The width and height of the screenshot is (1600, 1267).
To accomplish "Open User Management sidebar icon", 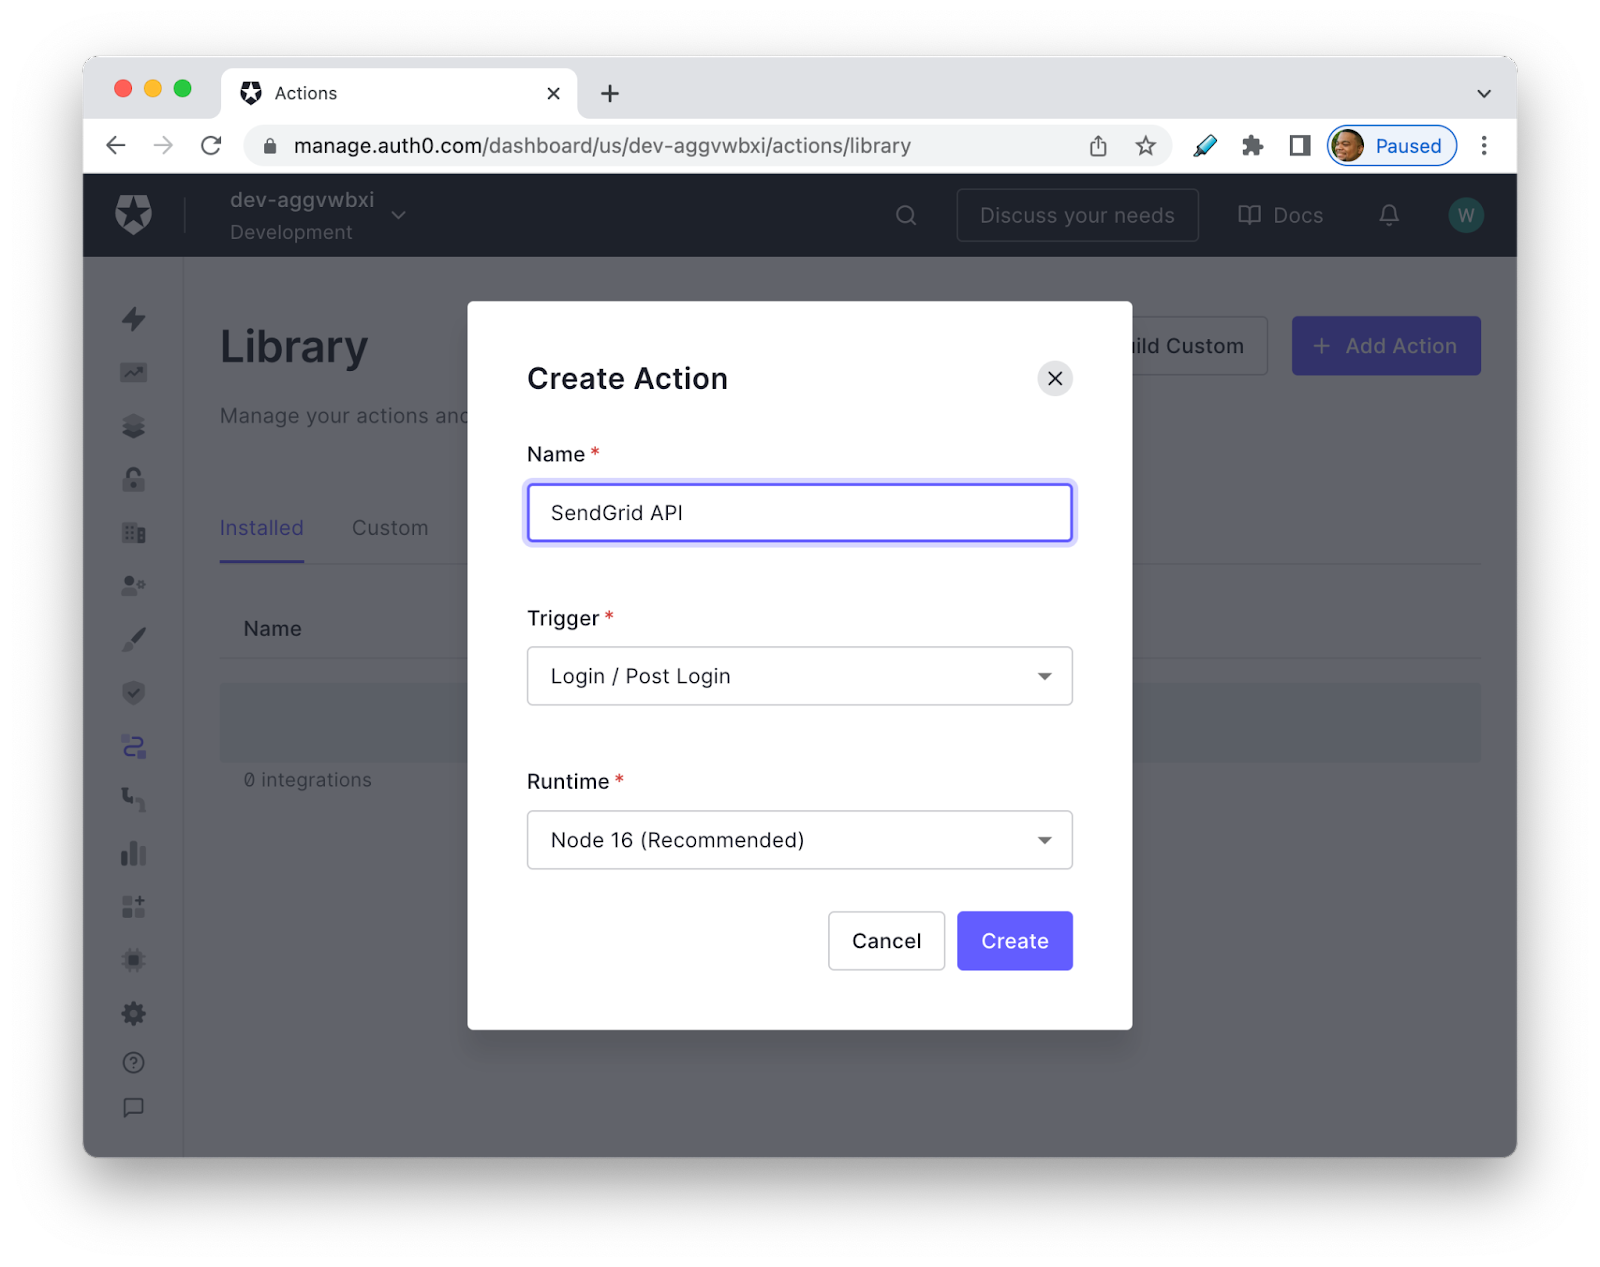I will [x=133, y=586].
